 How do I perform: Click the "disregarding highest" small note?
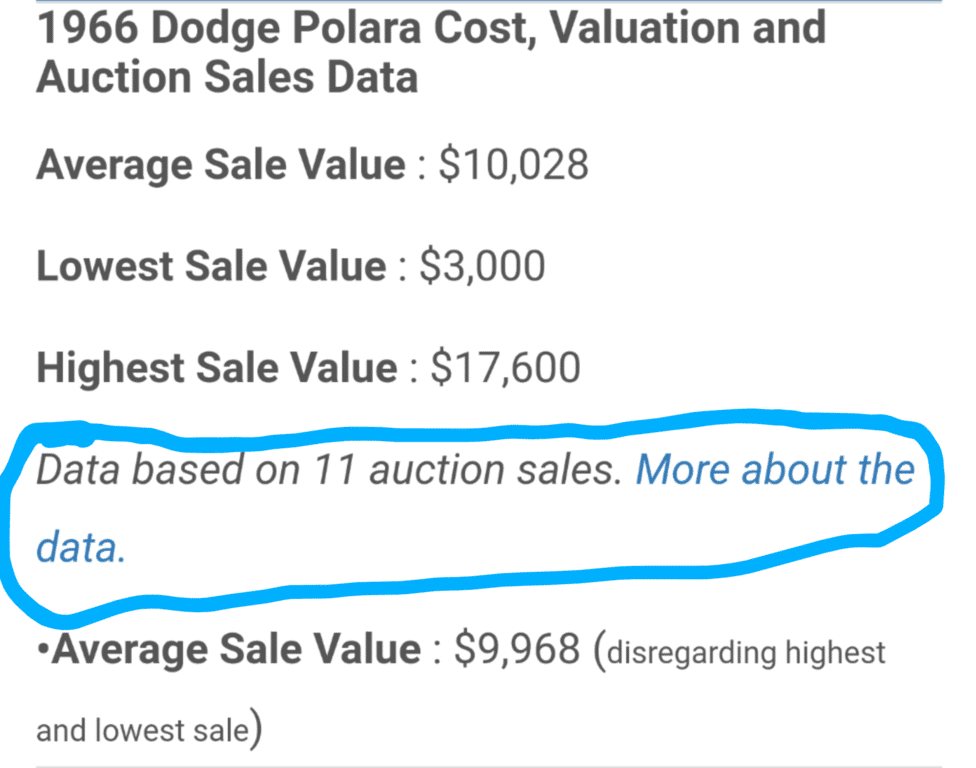pos(747,654)
